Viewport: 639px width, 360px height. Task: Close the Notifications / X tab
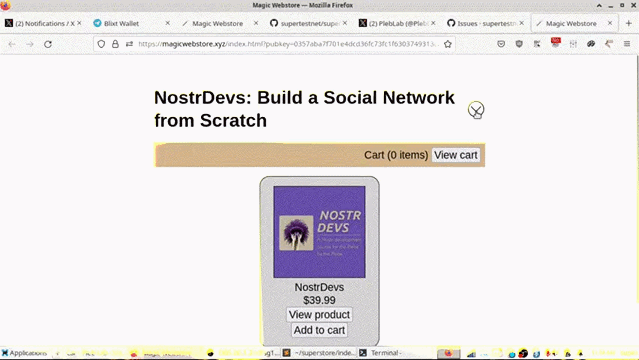point(79,23)
